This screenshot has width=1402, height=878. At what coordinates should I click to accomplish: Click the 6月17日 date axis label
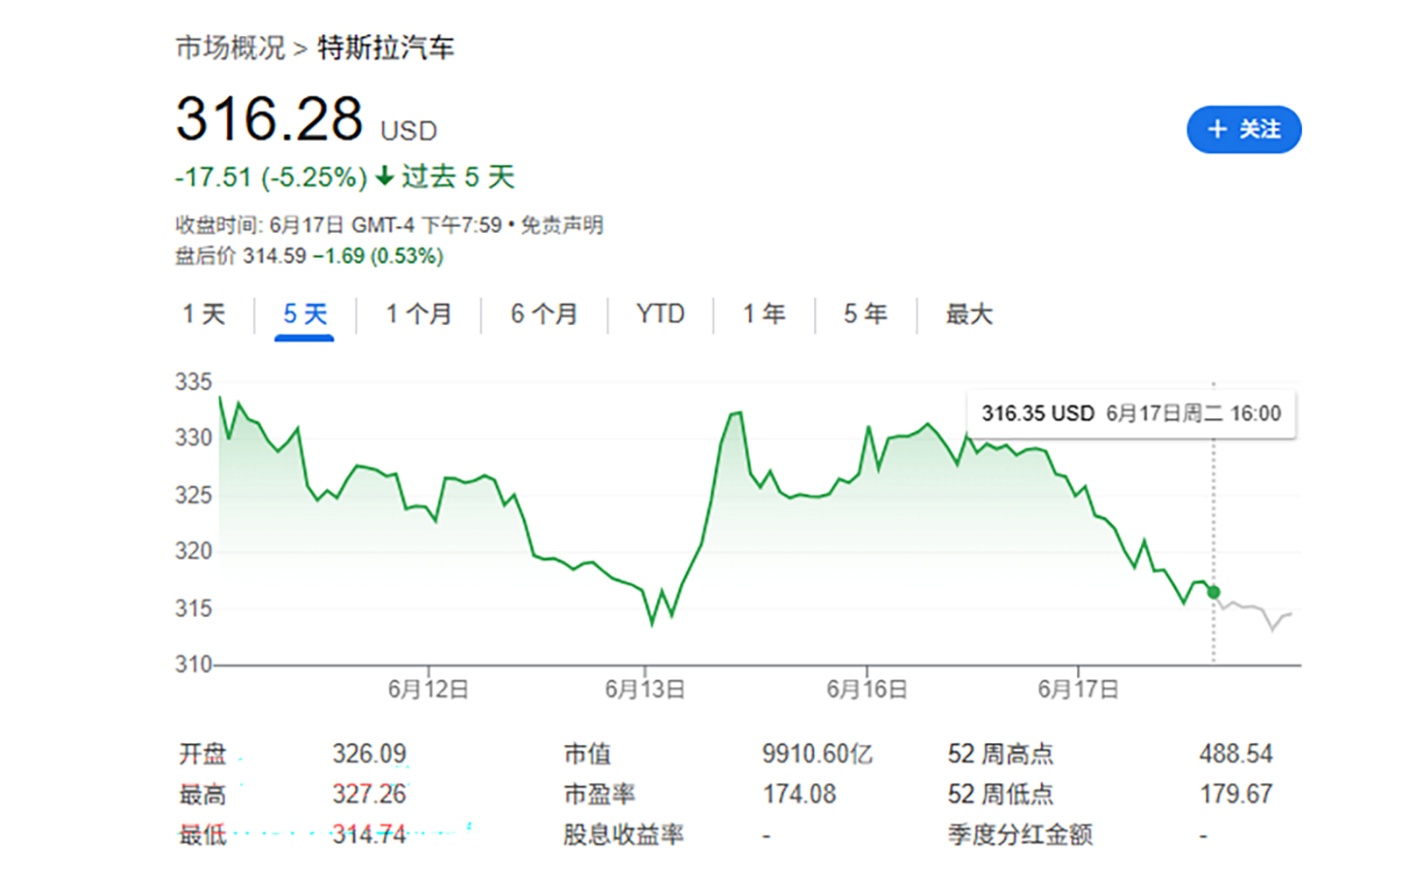(x=1078, y=689)
